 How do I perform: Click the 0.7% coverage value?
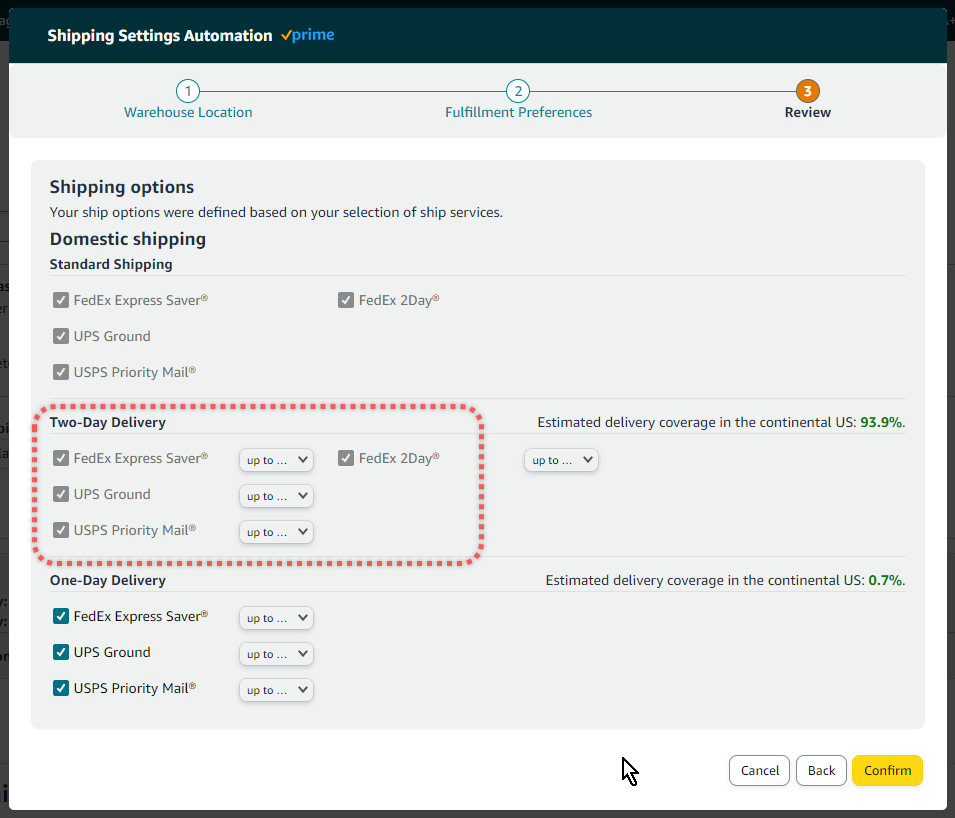(x=887, y=580)
